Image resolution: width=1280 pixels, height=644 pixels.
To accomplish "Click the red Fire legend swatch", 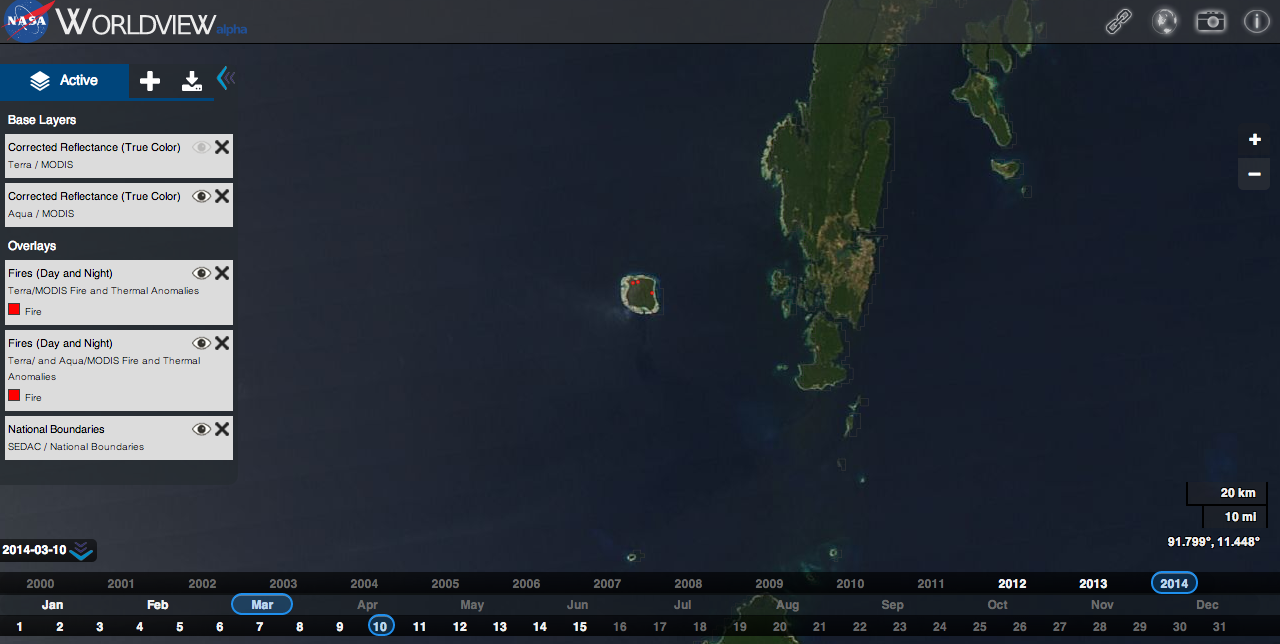I will (12, 310).
